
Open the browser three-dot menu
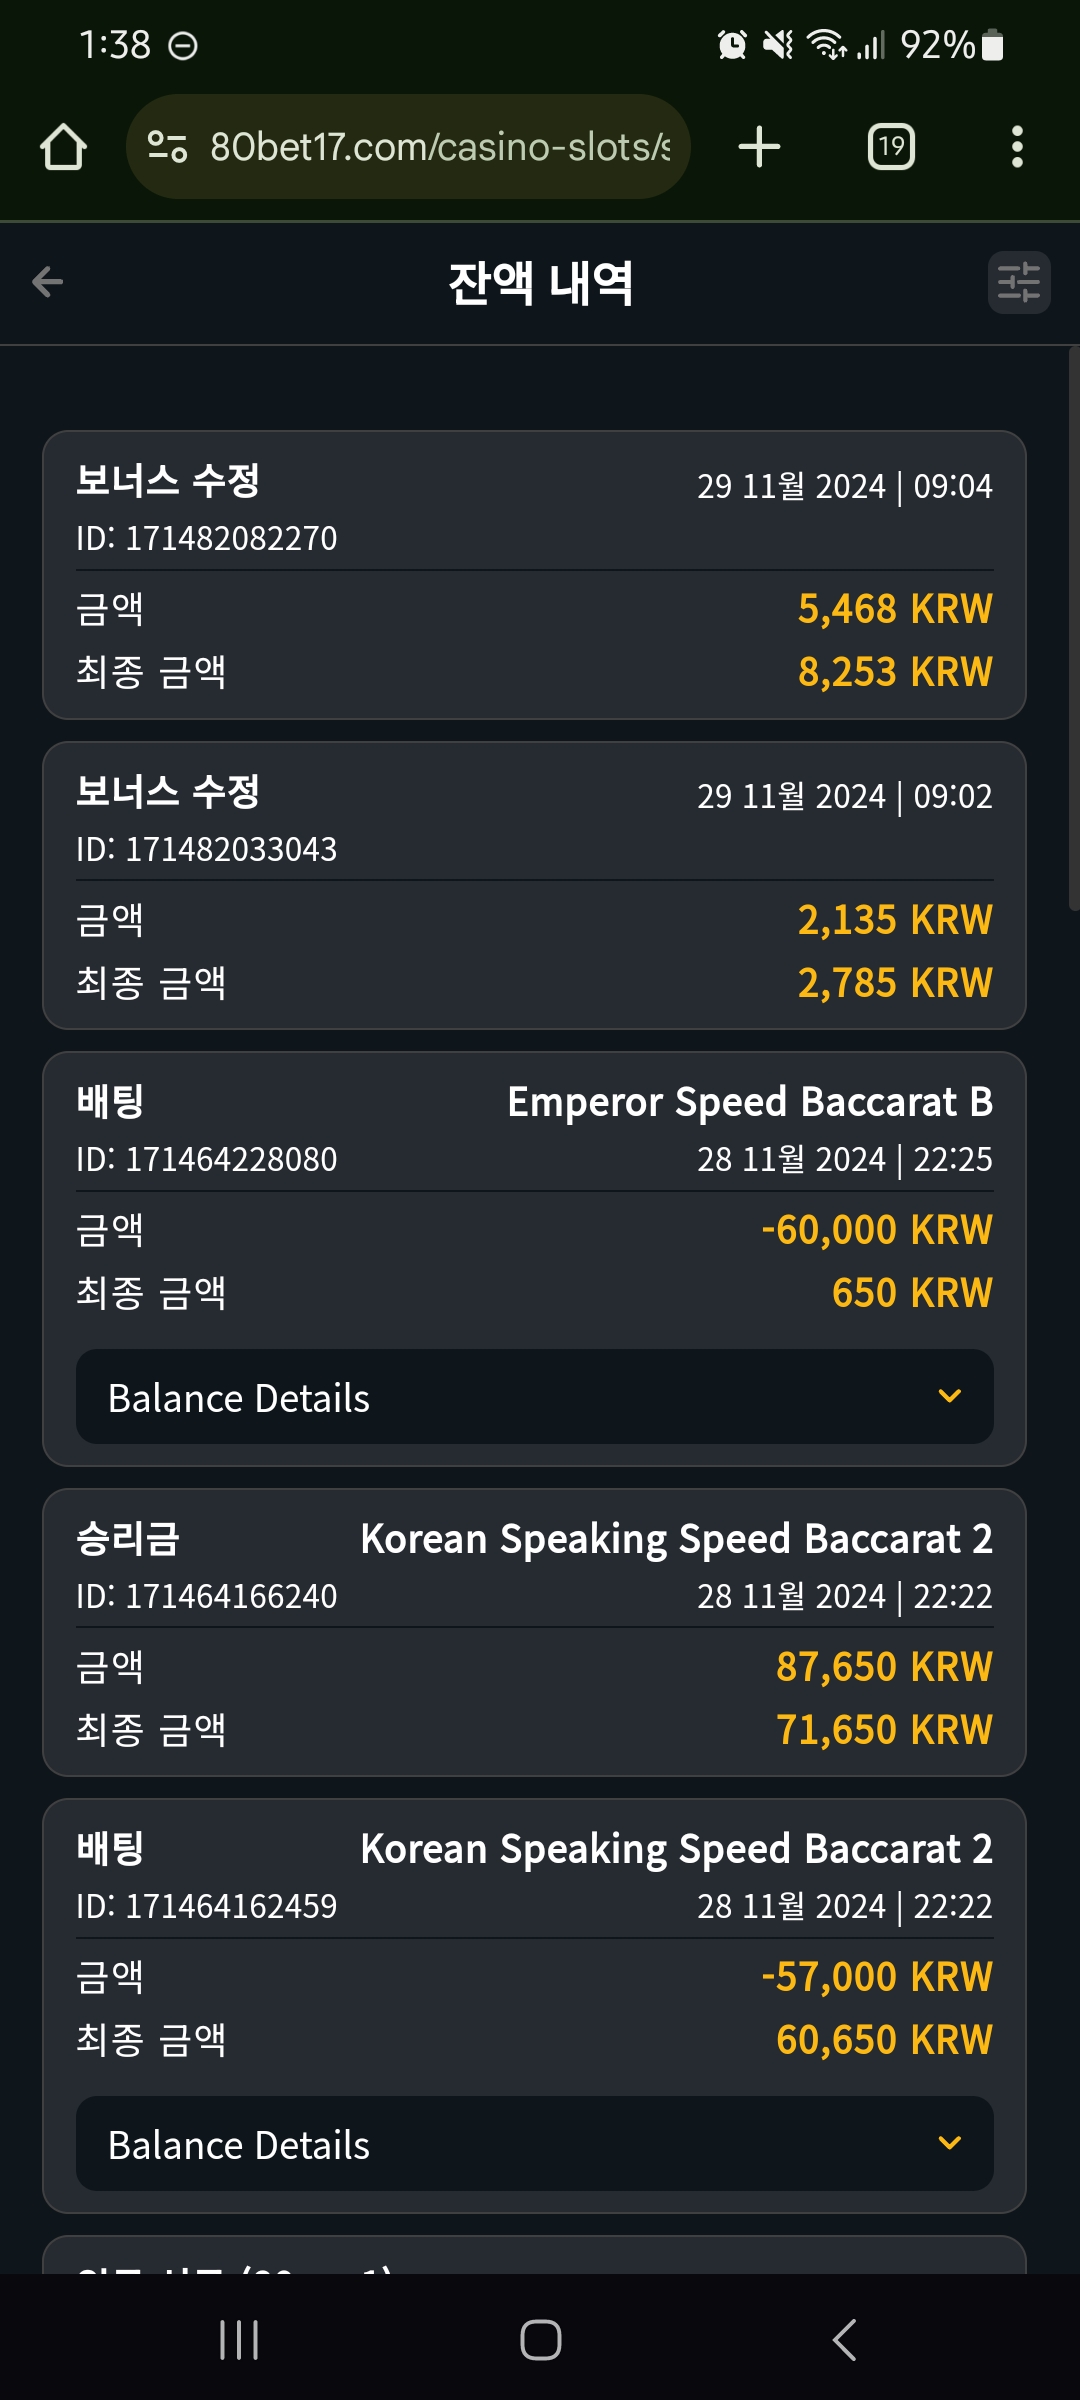coord(1017,147)
